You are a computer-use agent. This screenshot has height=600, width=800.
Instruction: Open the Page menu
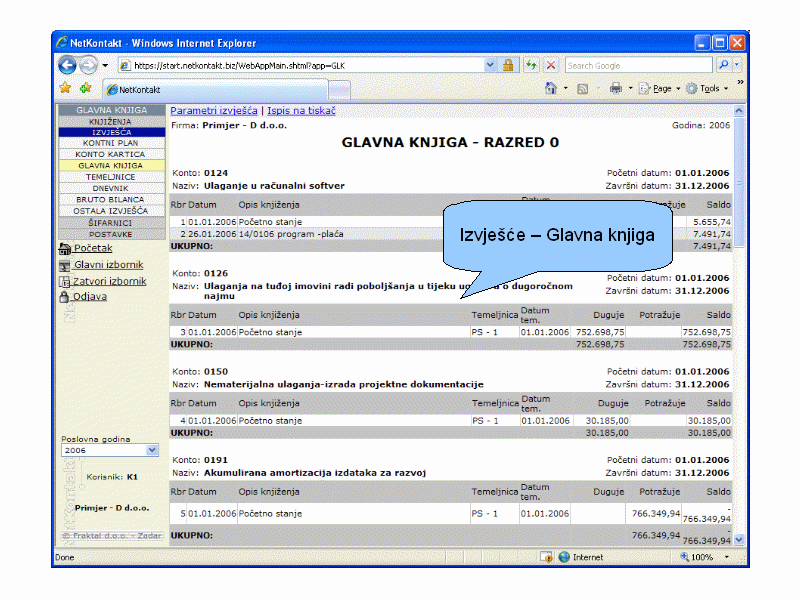[x=660, y=88]
